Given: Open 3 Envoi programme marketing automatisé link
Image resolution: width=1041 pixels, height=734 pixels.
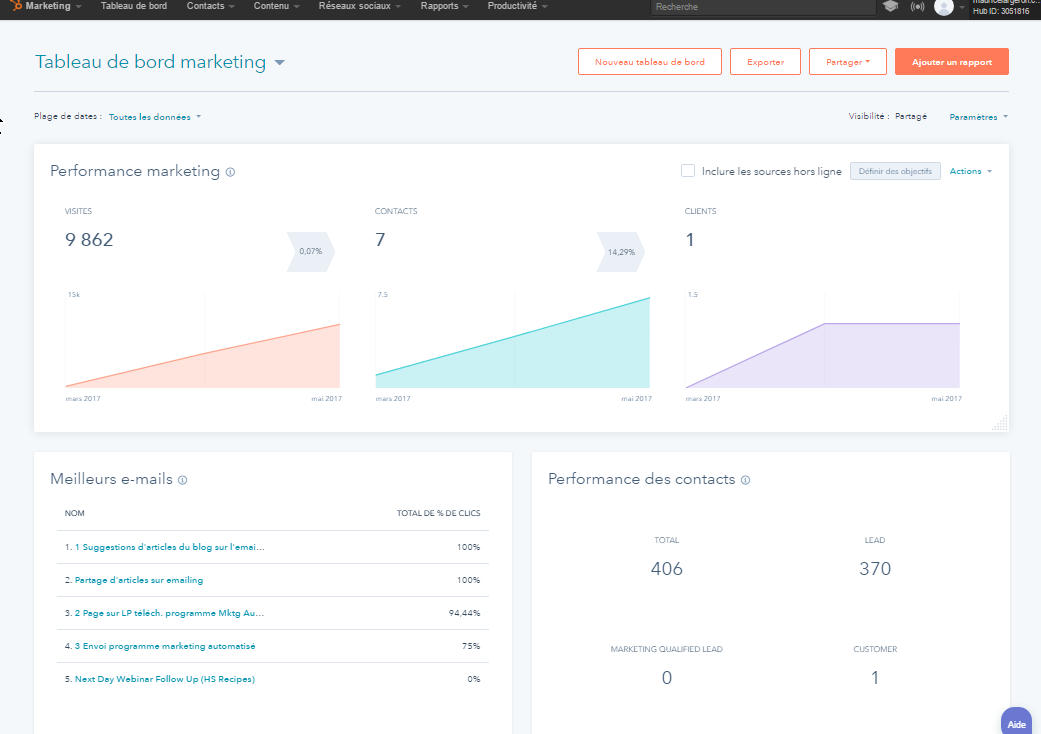Looking at the screenshot, I should pyautogui.click(x=165, y=646).
